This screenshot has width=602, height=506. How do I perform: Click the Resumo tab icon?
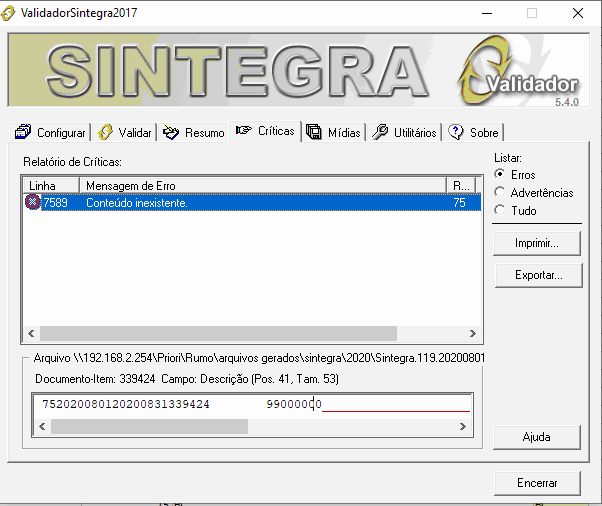click(x=171, y=132)
